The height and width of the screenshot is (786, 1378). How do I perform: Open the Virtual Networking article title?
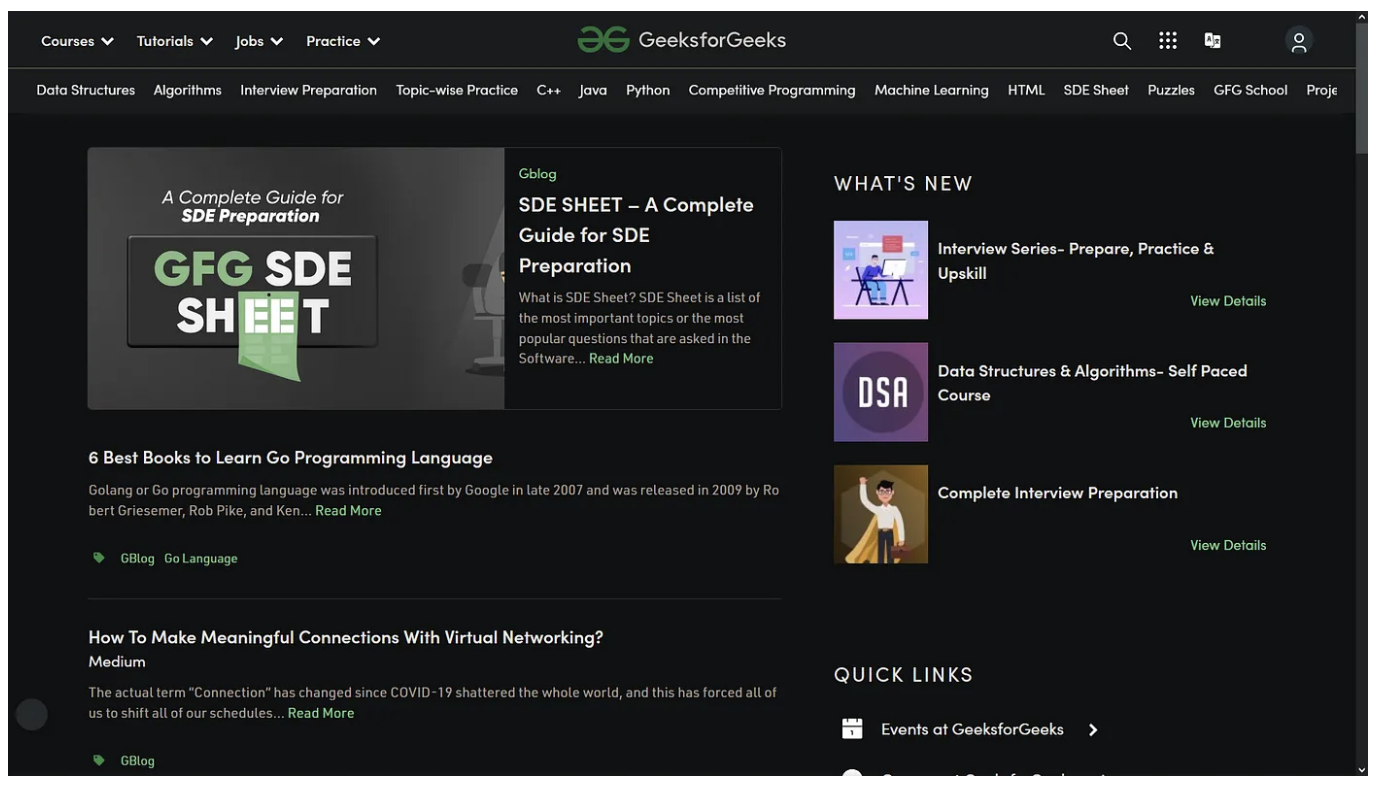click(x=346, y=637)
